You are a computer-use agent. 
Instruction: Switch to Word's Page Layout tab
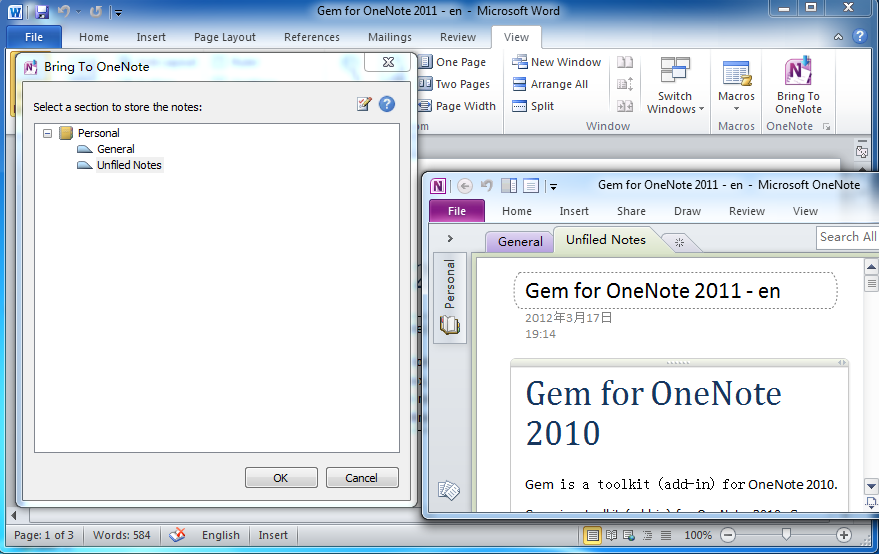pos(225,37)
